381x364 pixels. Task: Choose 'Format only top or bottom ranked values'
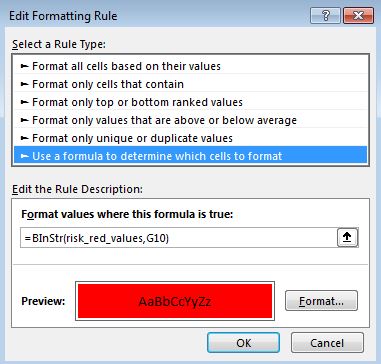coord(190,102)
